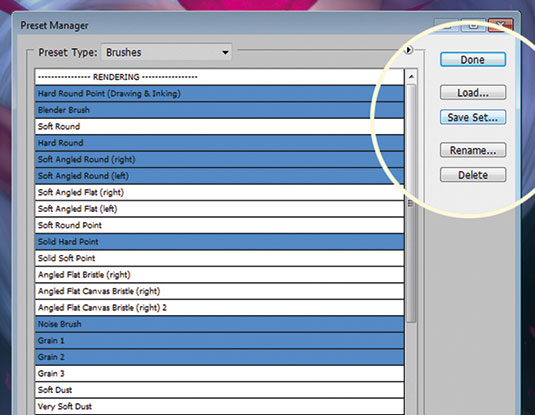The height and width of the screenshot is (415, 535).
Task: Click the scrollbar up arrow
Action: point(411,77)
